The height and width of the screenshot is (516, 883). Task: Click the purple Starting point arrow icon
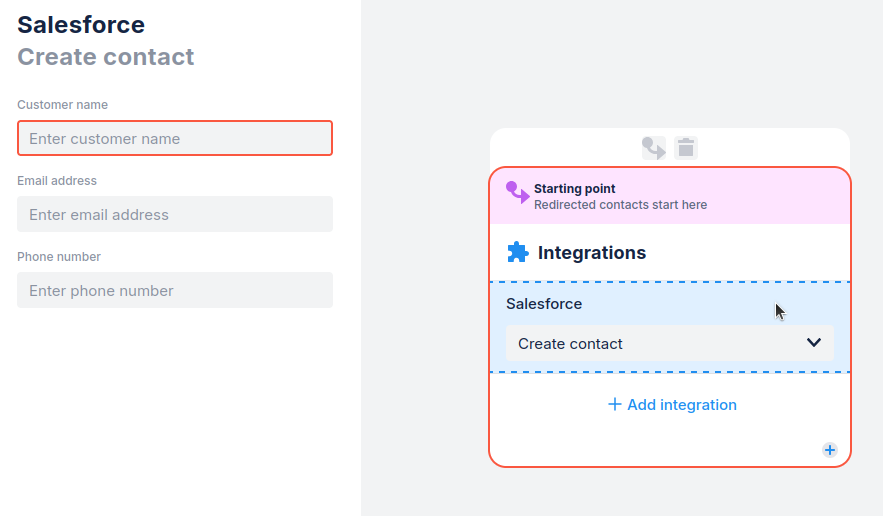[517, 192]
